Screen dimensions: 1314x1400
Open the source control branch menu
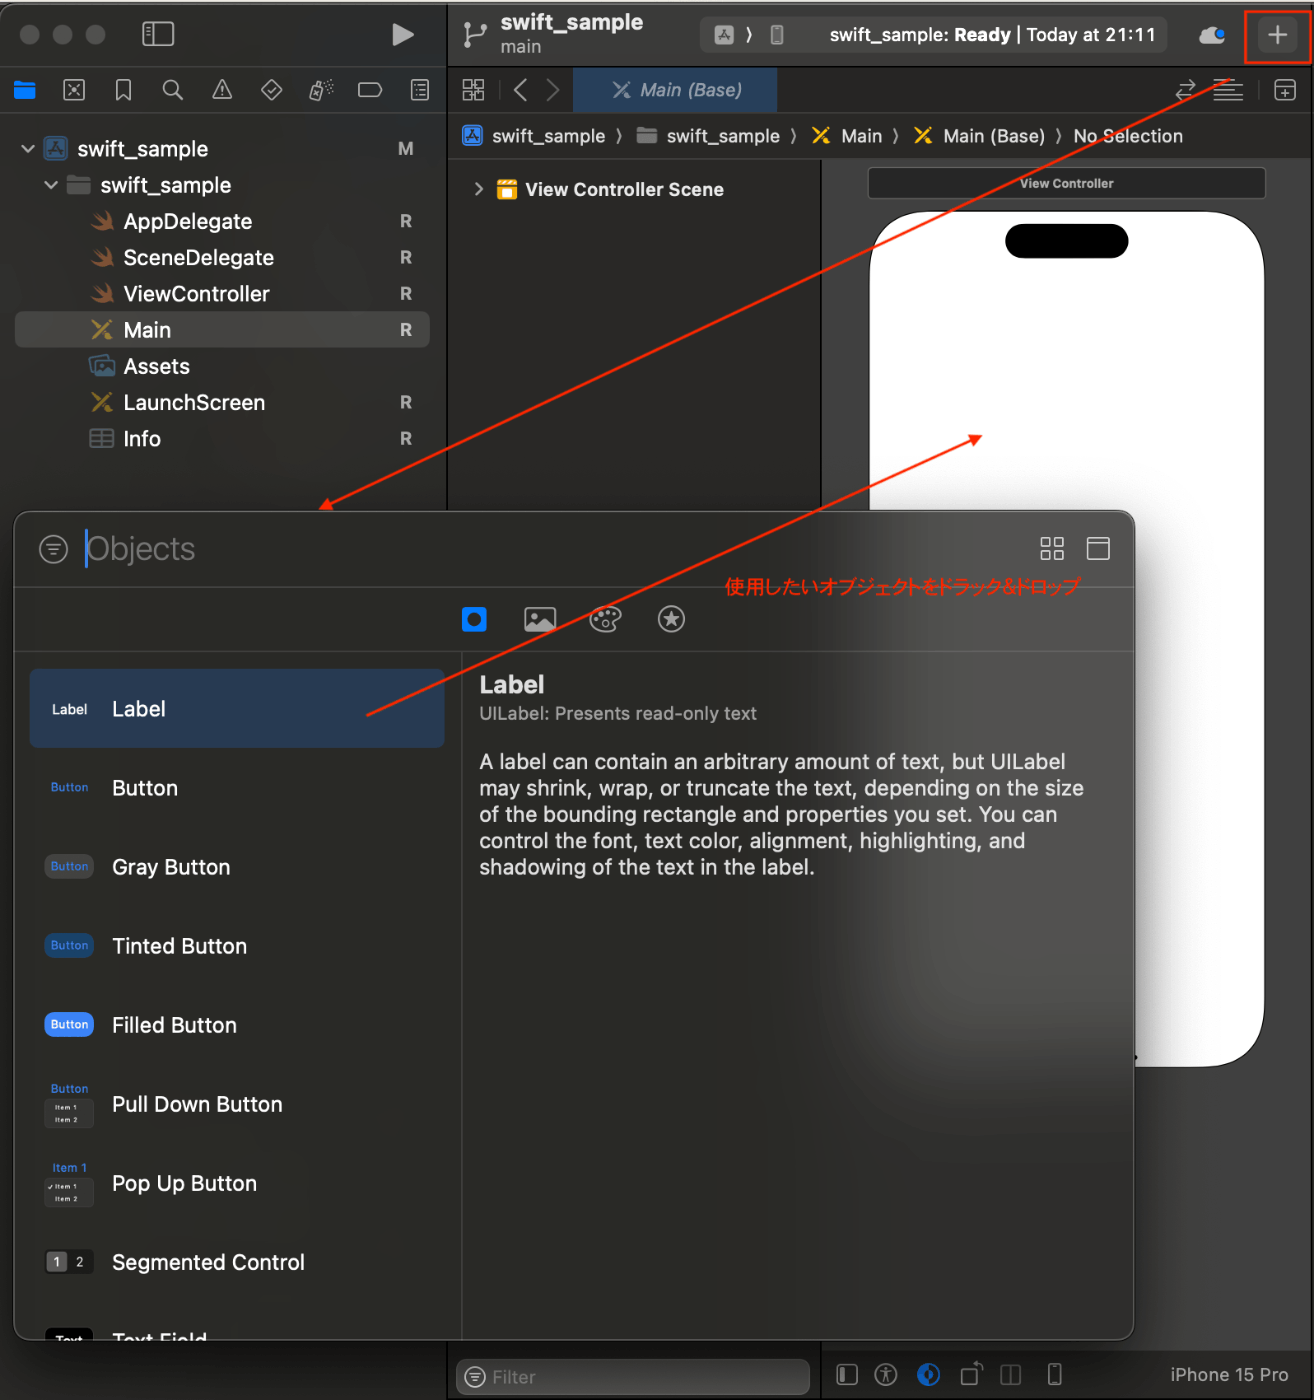tap(475, 35)
